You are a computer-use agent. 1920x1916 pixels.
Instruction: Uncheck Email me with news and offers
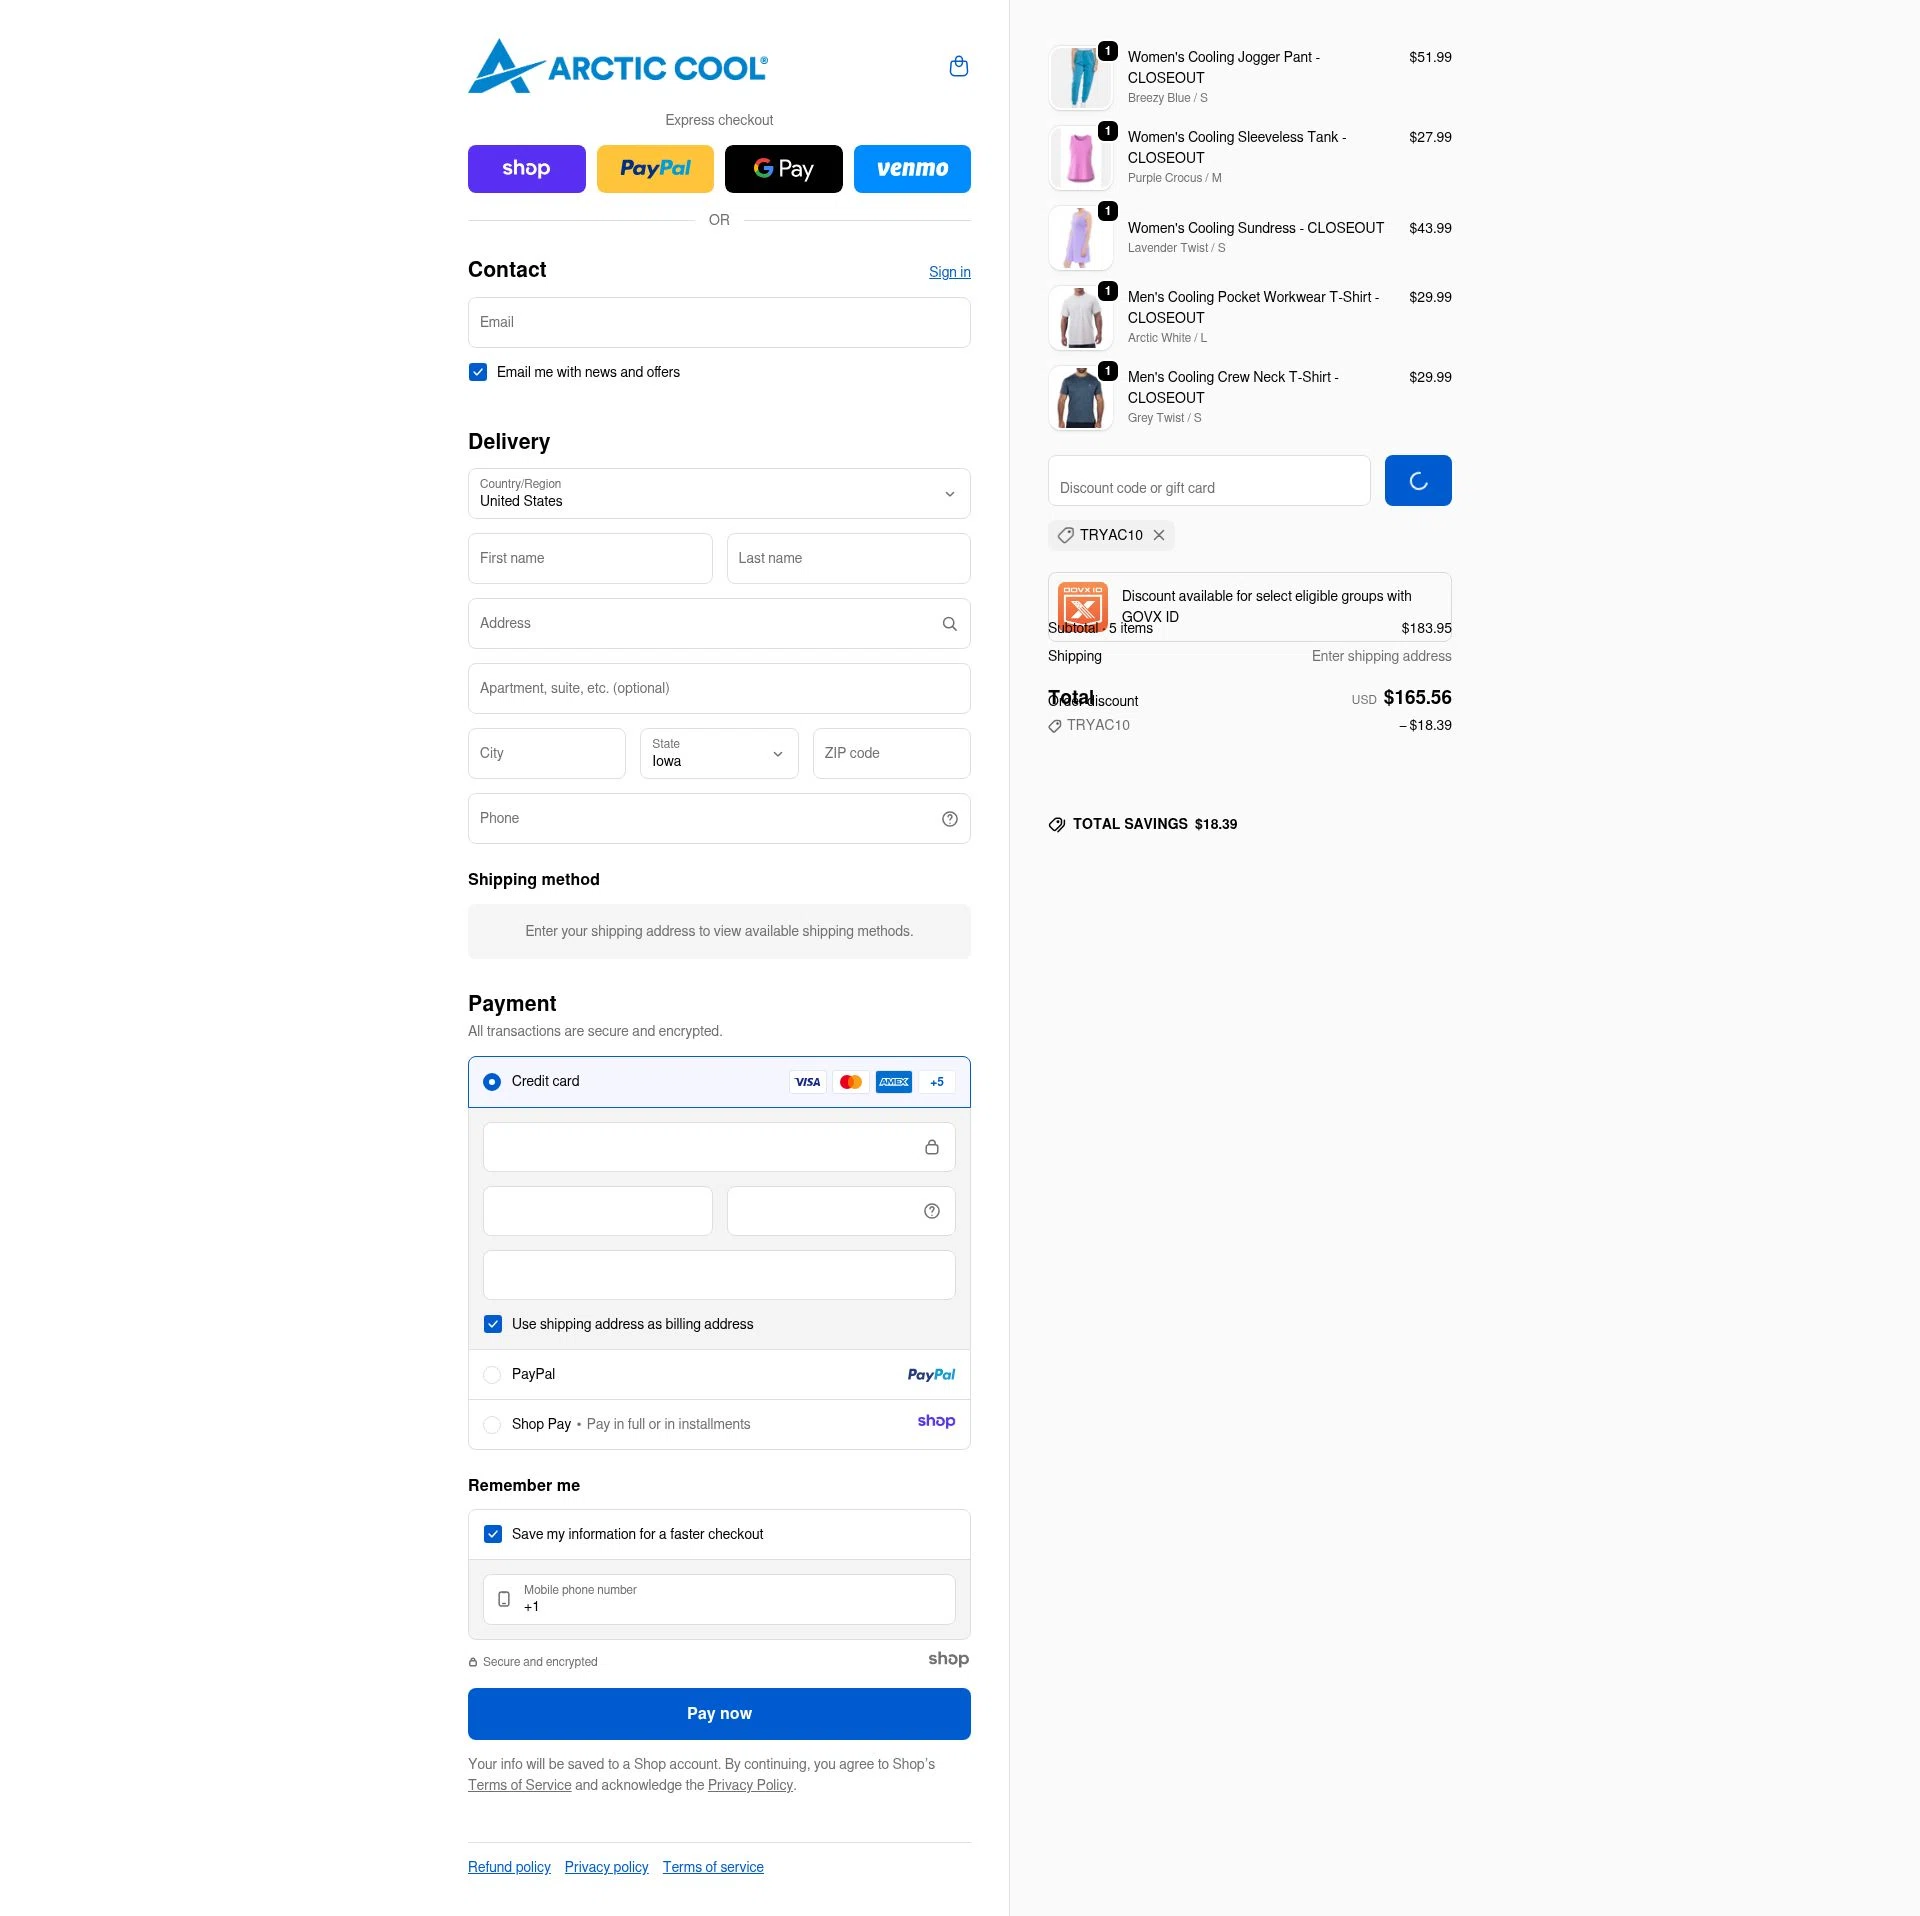point(478,372)
